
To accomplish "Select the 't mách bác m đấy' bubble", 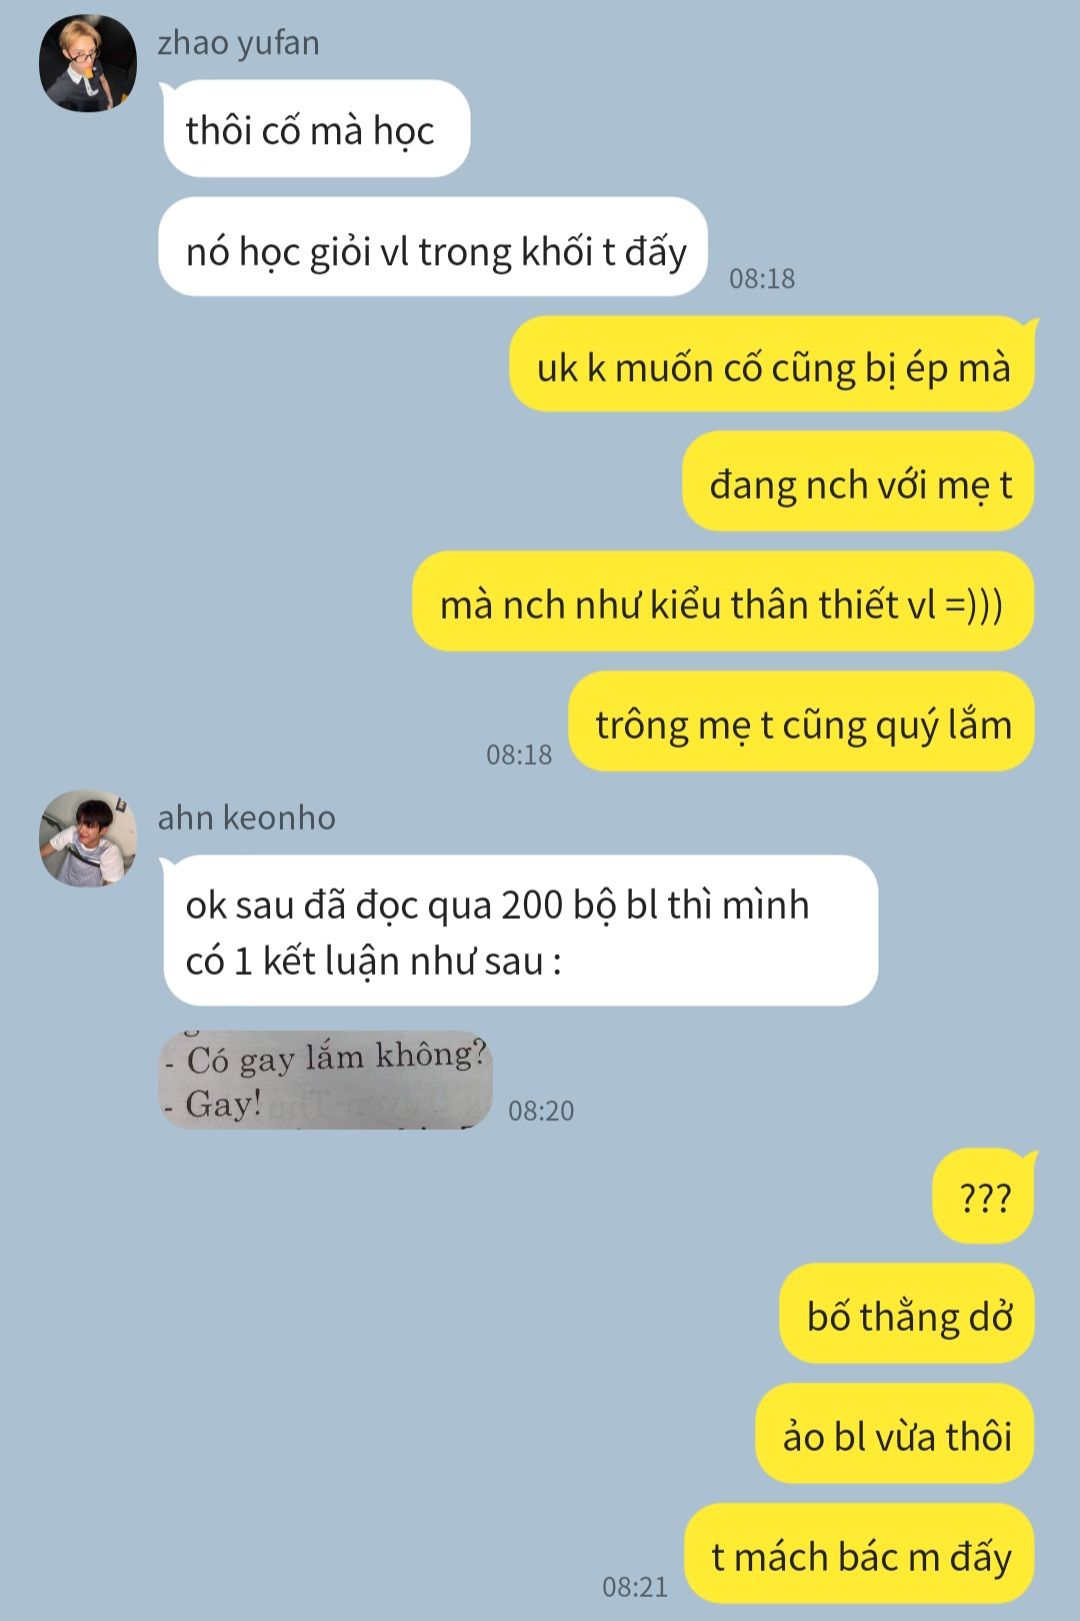I will coord(860,1554).
